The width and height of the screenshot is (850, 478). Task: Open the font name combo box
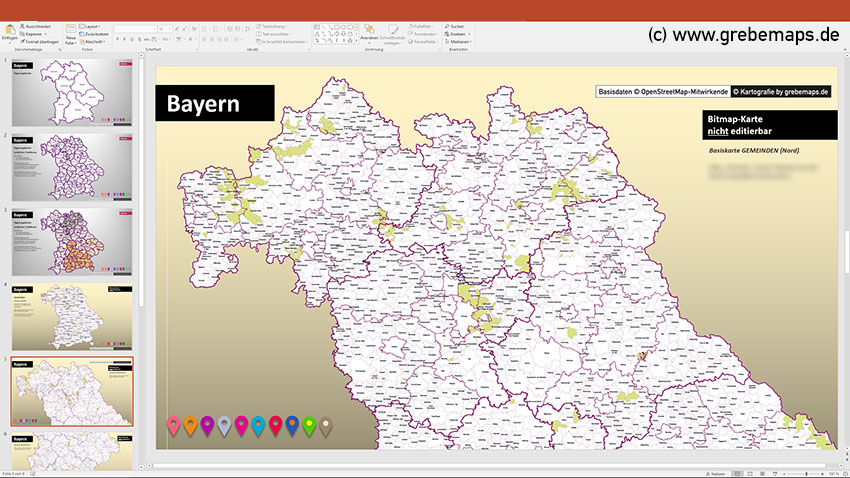point(135,30)
